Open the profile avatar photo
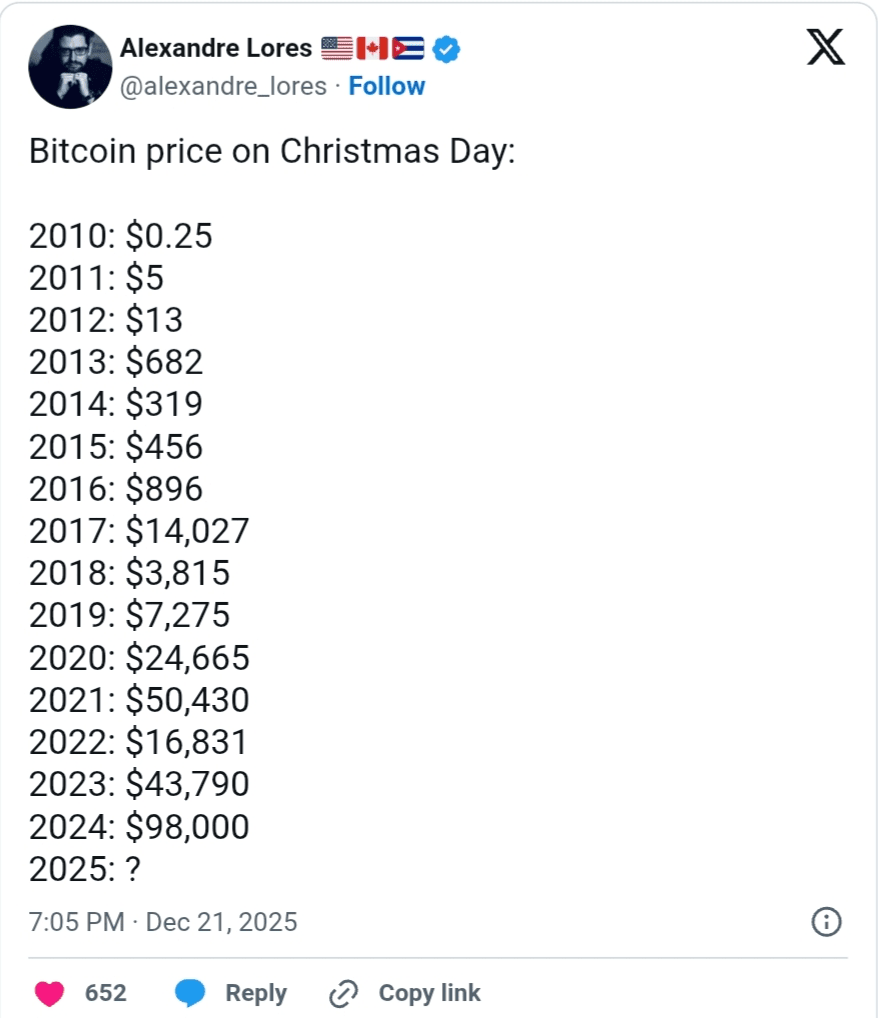The image size is (878, 1018). (x=70, y=67)
